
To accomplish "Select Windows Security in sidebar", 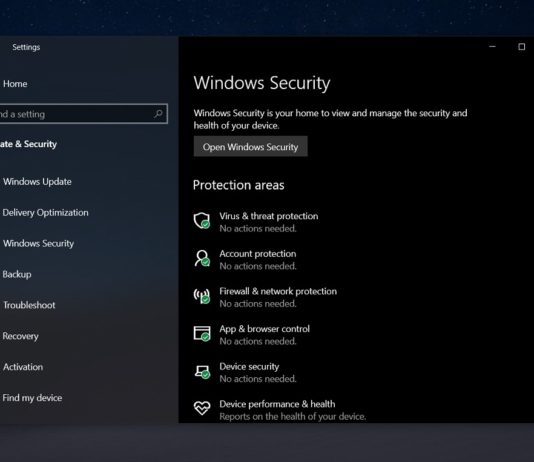I will tap(38, 243).
